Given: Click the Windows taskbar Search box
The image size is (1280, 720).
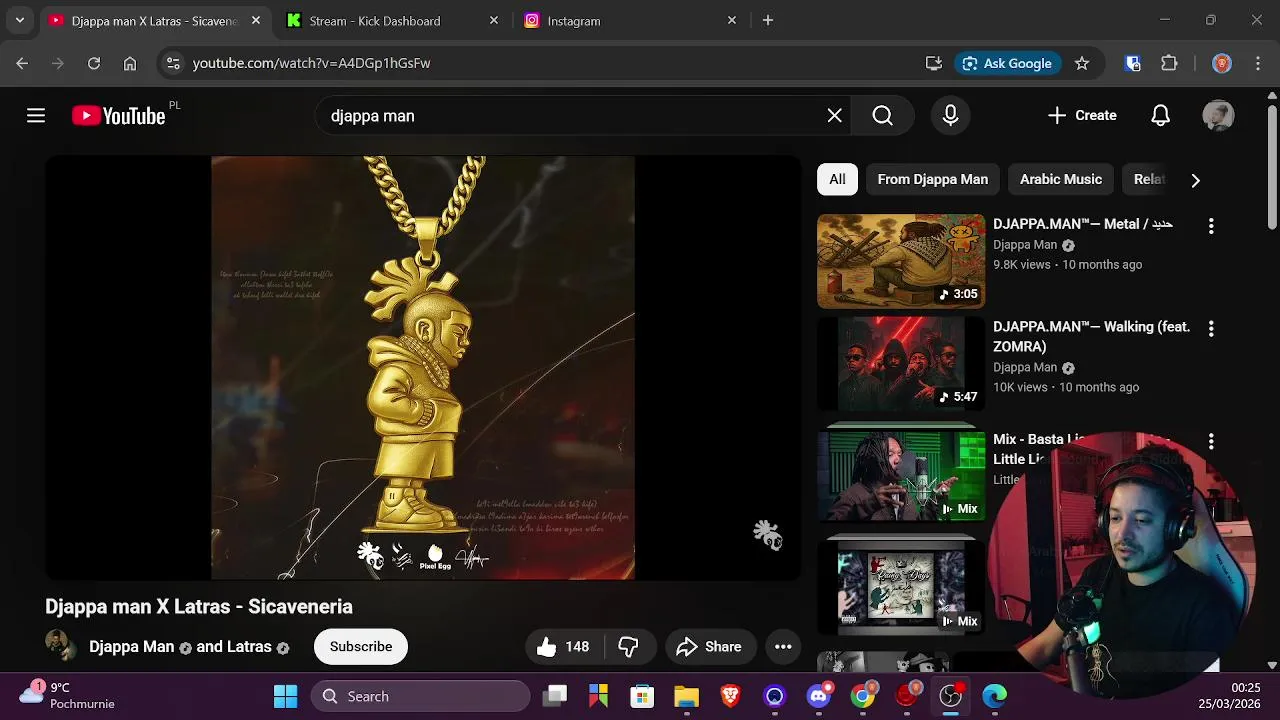Looking at the screenshot, I should click(x=420, y=696).
